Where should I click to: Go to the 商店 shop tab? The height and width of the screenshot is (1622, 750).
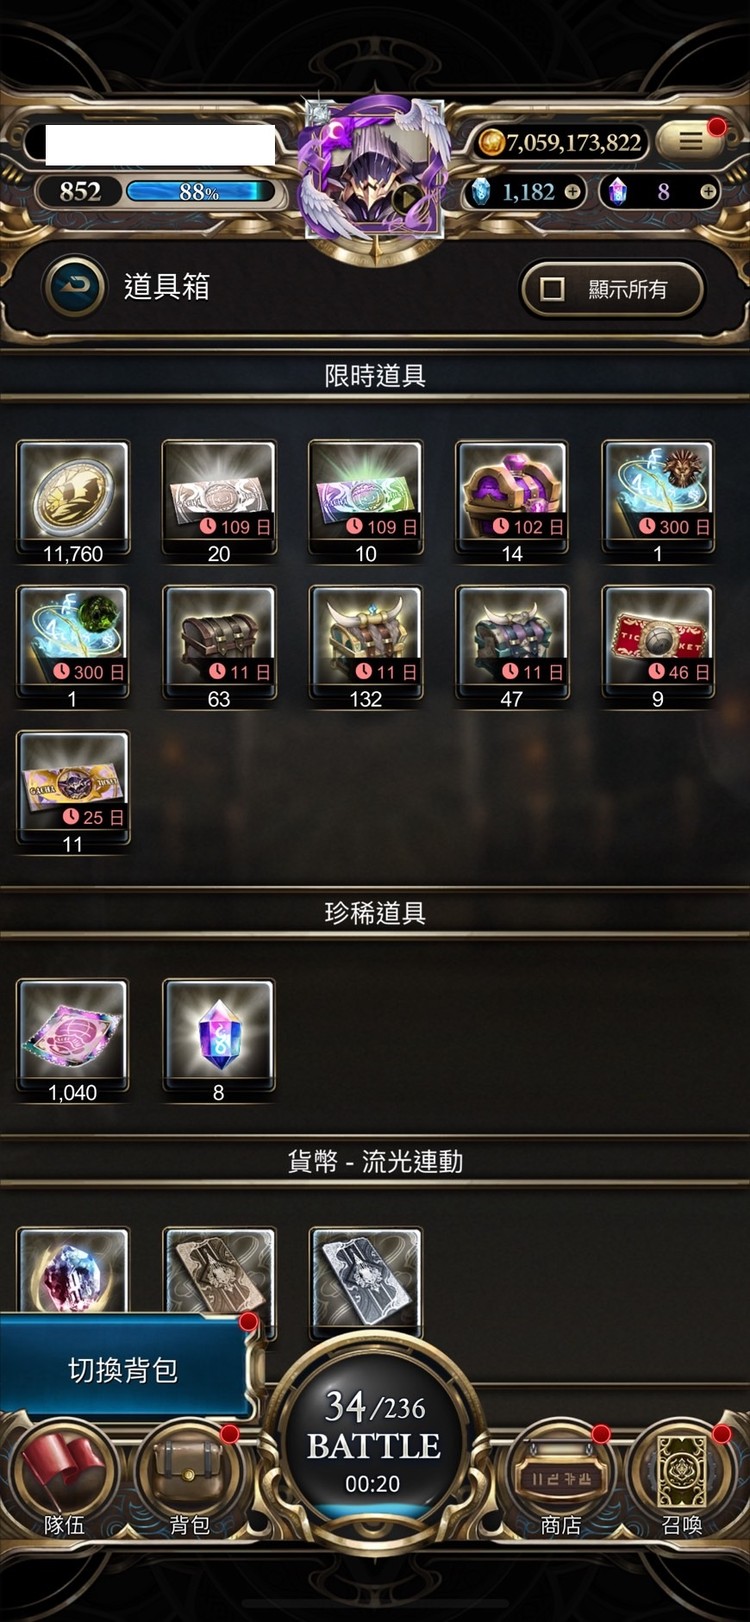click(x=561, y=1478)
